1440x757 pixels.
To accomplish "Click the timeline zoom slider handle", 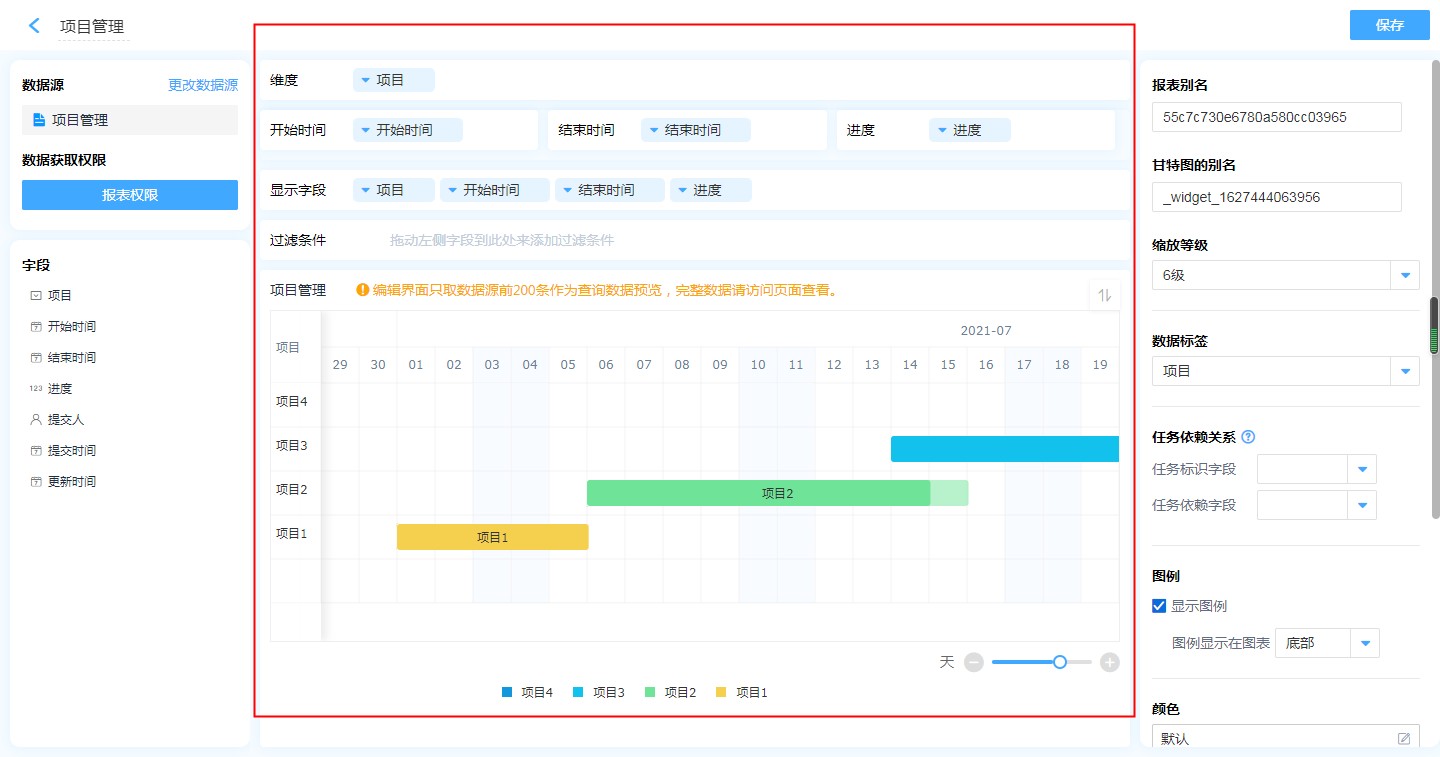I will [1059, 662].
